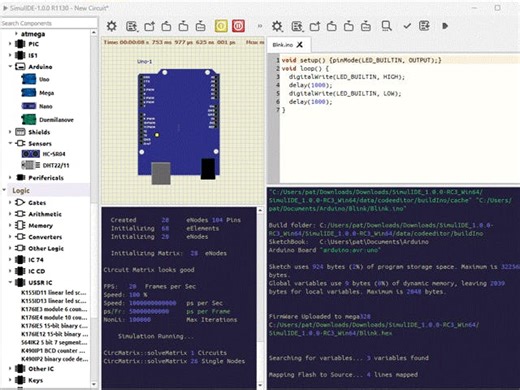Screen dimensions: 520x390
Task: Click component list scrollbar down arrow
Action: point(94,384)
